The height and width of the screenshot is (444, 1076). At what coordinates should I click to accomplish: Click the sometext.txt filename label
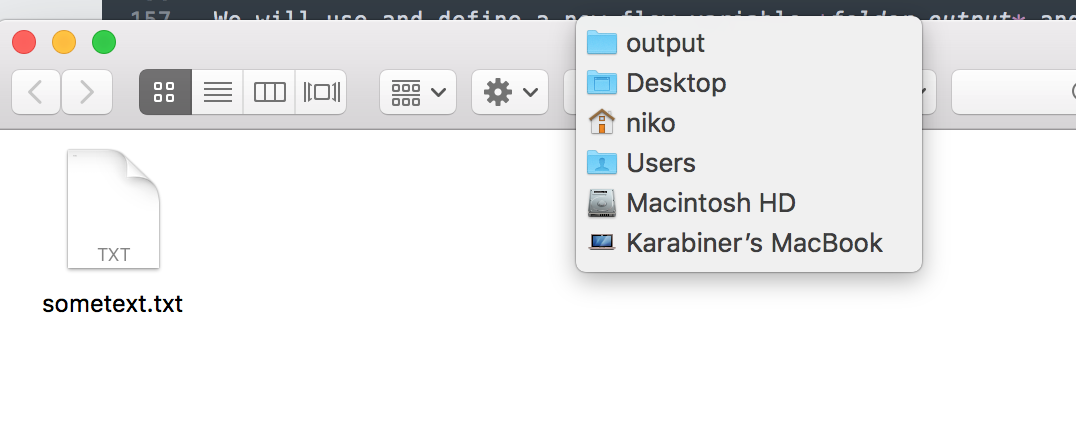(x=113, y=304)
